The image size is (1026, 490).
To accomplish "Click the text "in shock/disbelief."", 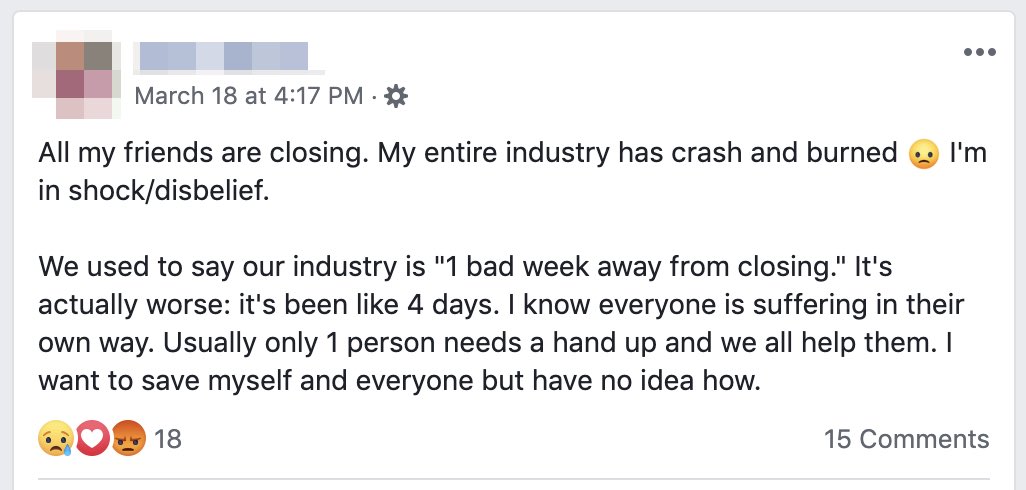I will pos(154,191).
